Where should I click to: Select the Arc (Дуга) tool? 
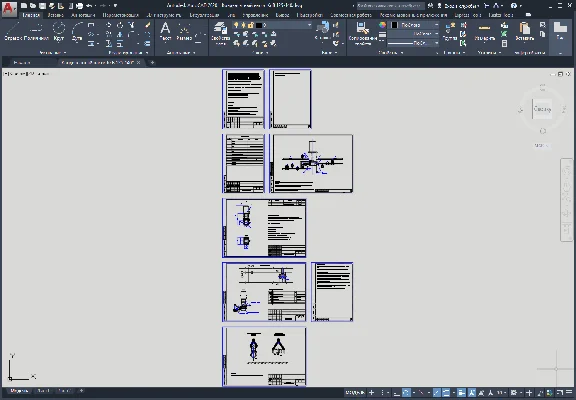click(x=77, y=31)
